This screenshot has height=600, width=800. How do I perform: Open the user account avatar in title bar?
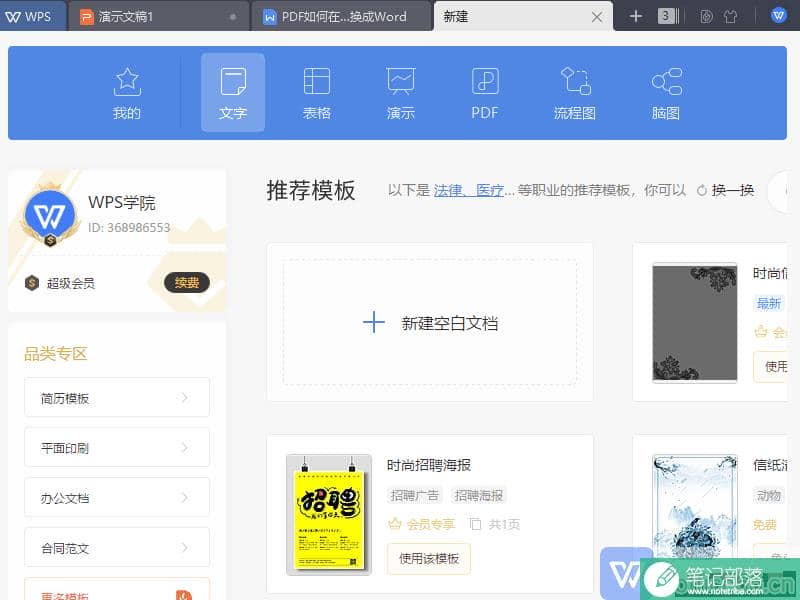tap(778, 16)
